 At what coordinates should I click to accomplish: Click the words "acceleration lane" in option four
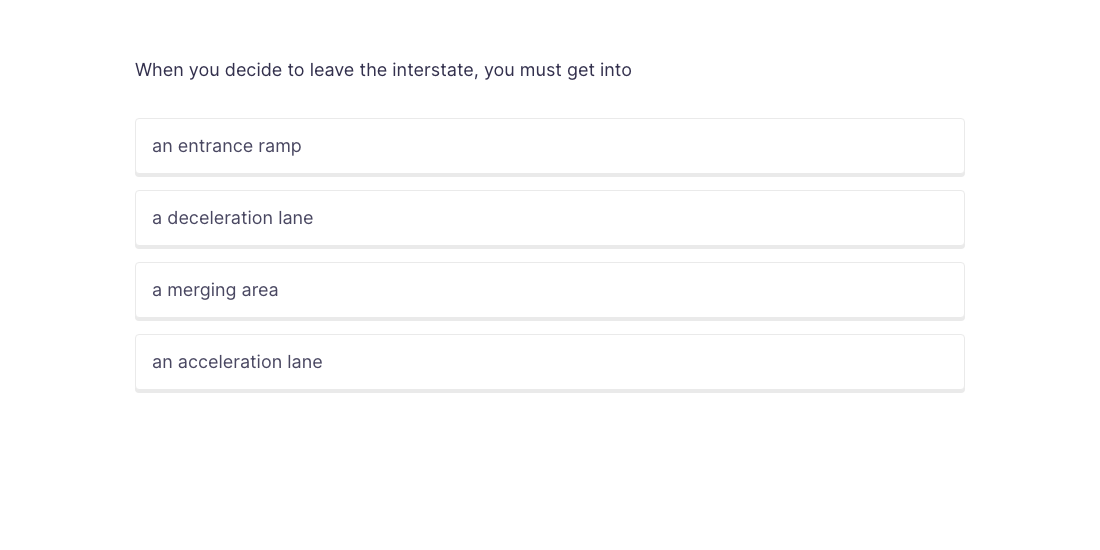[250, 362]
